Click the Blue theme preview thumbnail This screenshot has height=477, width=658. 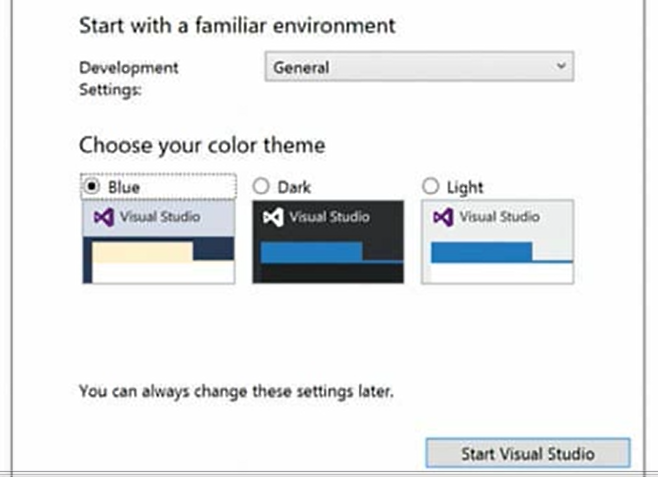(x=159, y=242)
